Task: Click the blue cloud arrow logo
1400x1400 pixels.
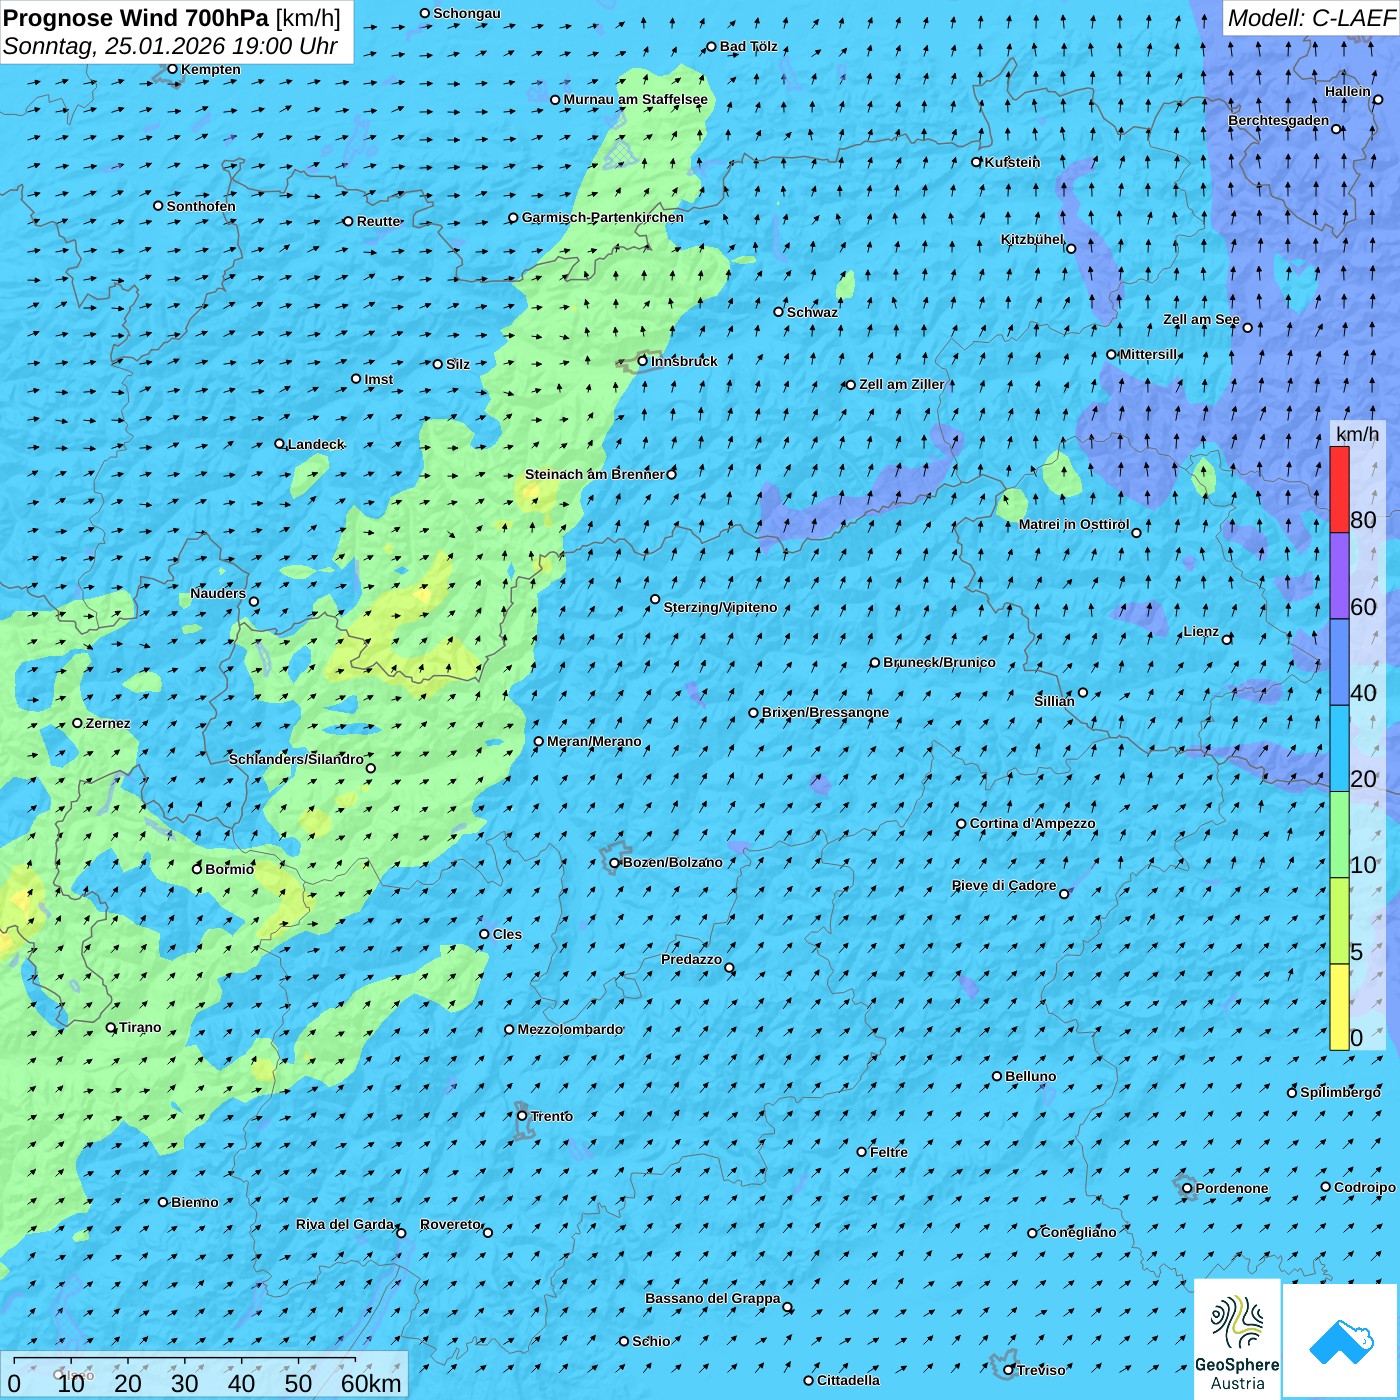Action: pos(1341,1341)
